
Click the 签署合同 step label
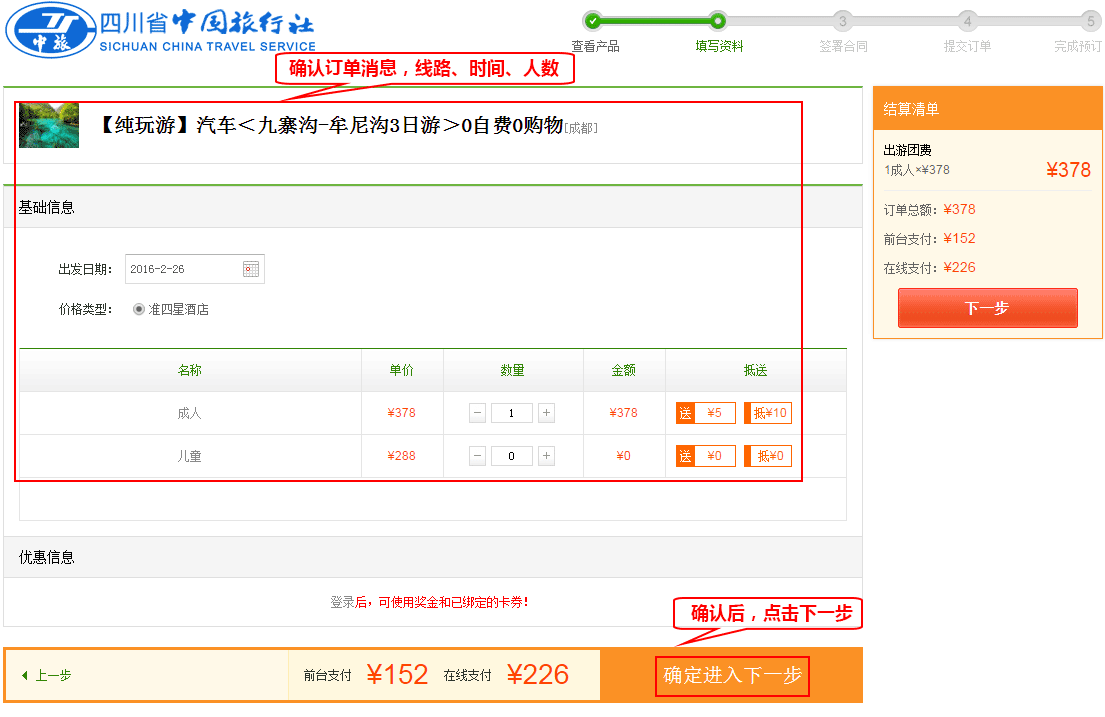click(843, 46)
